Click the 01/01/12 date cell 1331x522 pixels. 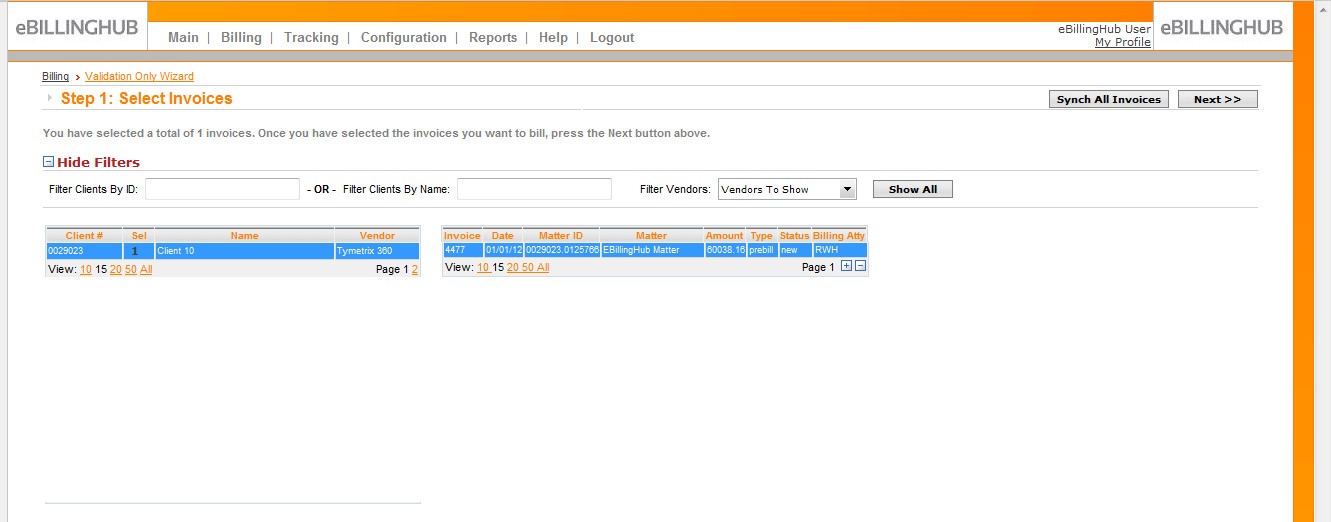click(503, 250)
